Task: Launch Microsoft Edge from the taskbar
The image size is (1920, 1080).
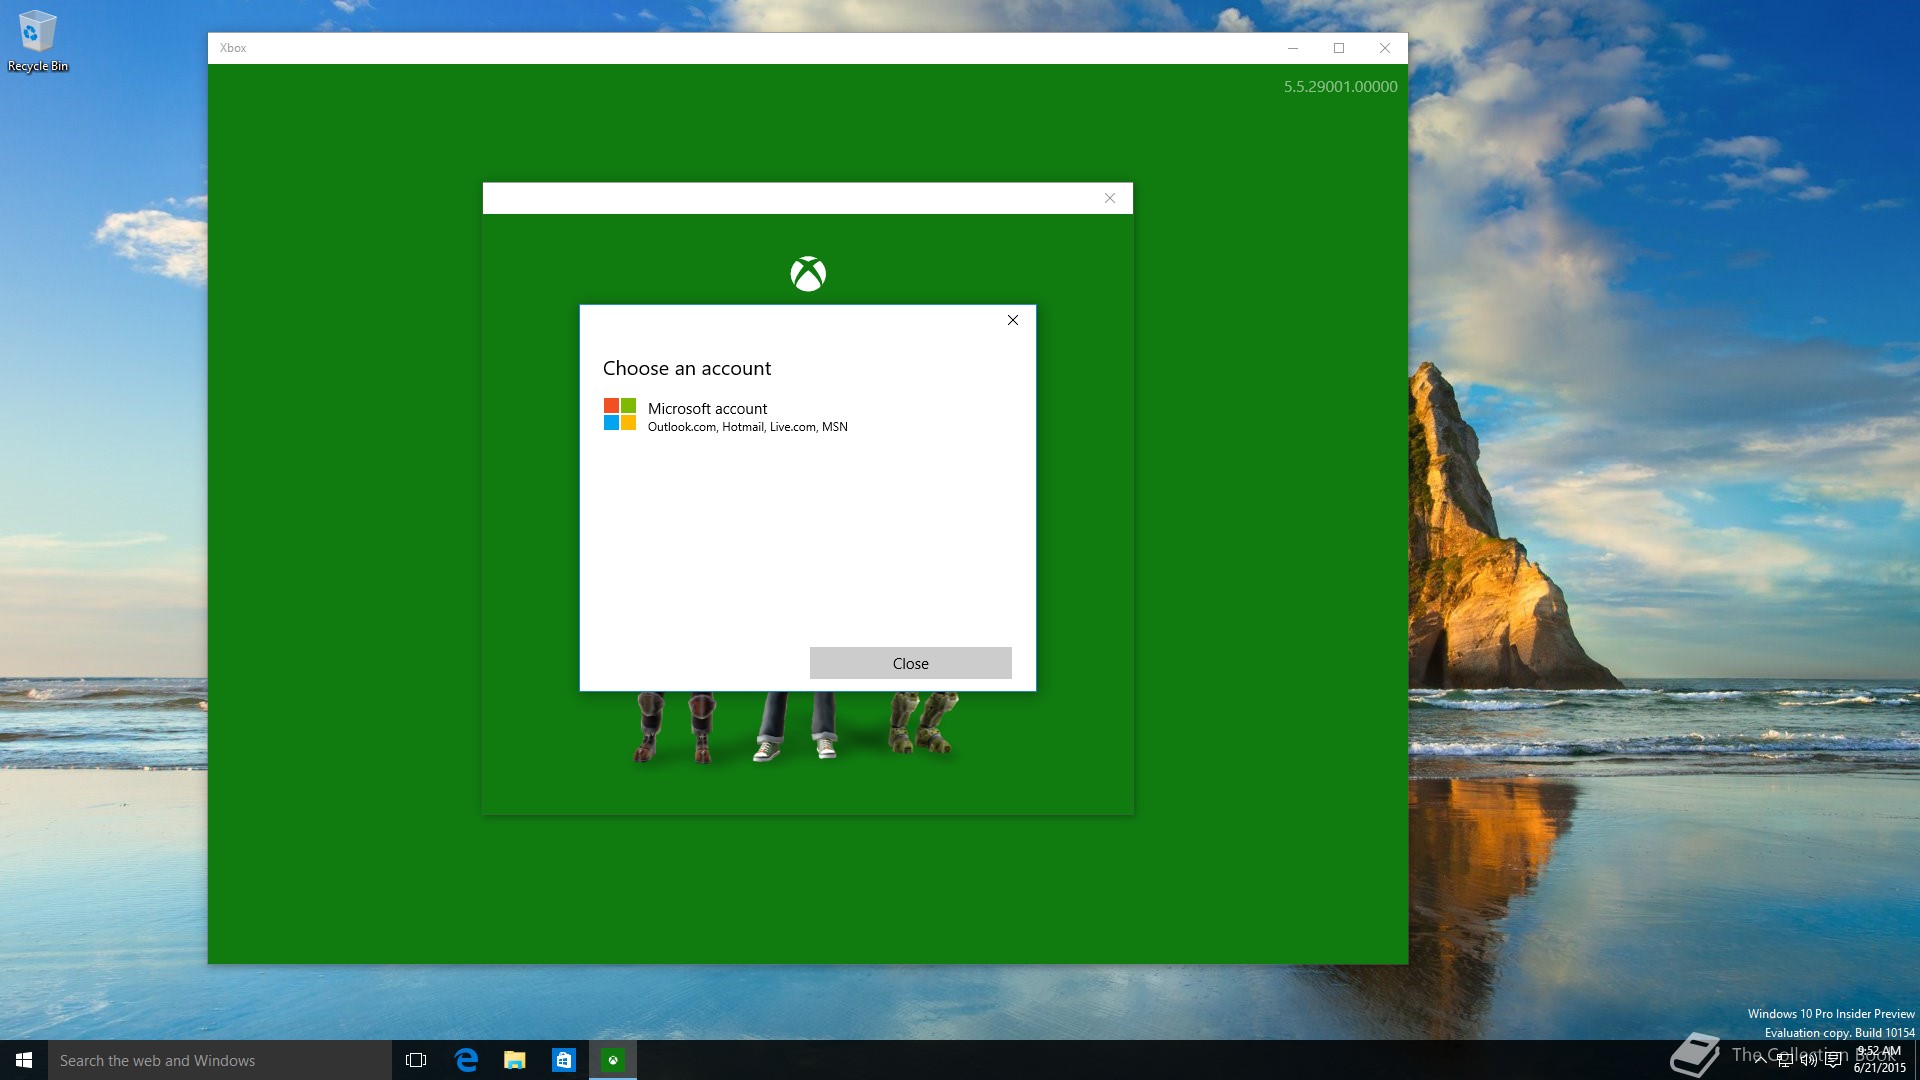Action: coord(466,1060)
